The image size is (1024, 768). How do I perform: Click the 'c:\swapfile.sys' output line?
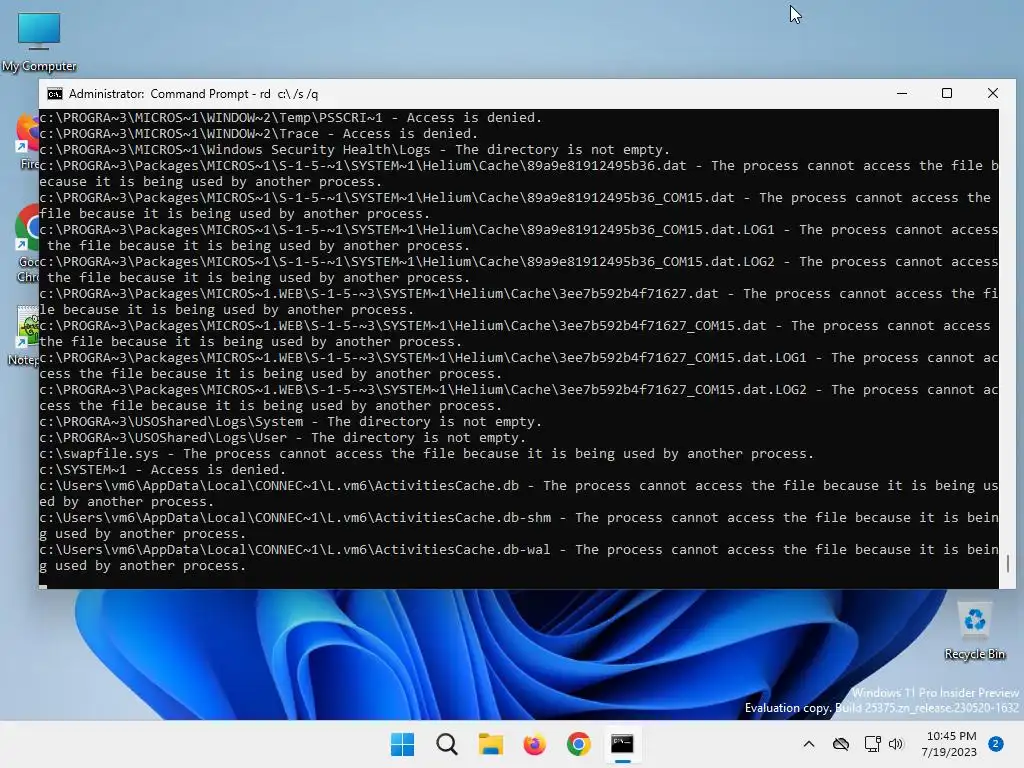pyautogui.click(x=426, y=454)
